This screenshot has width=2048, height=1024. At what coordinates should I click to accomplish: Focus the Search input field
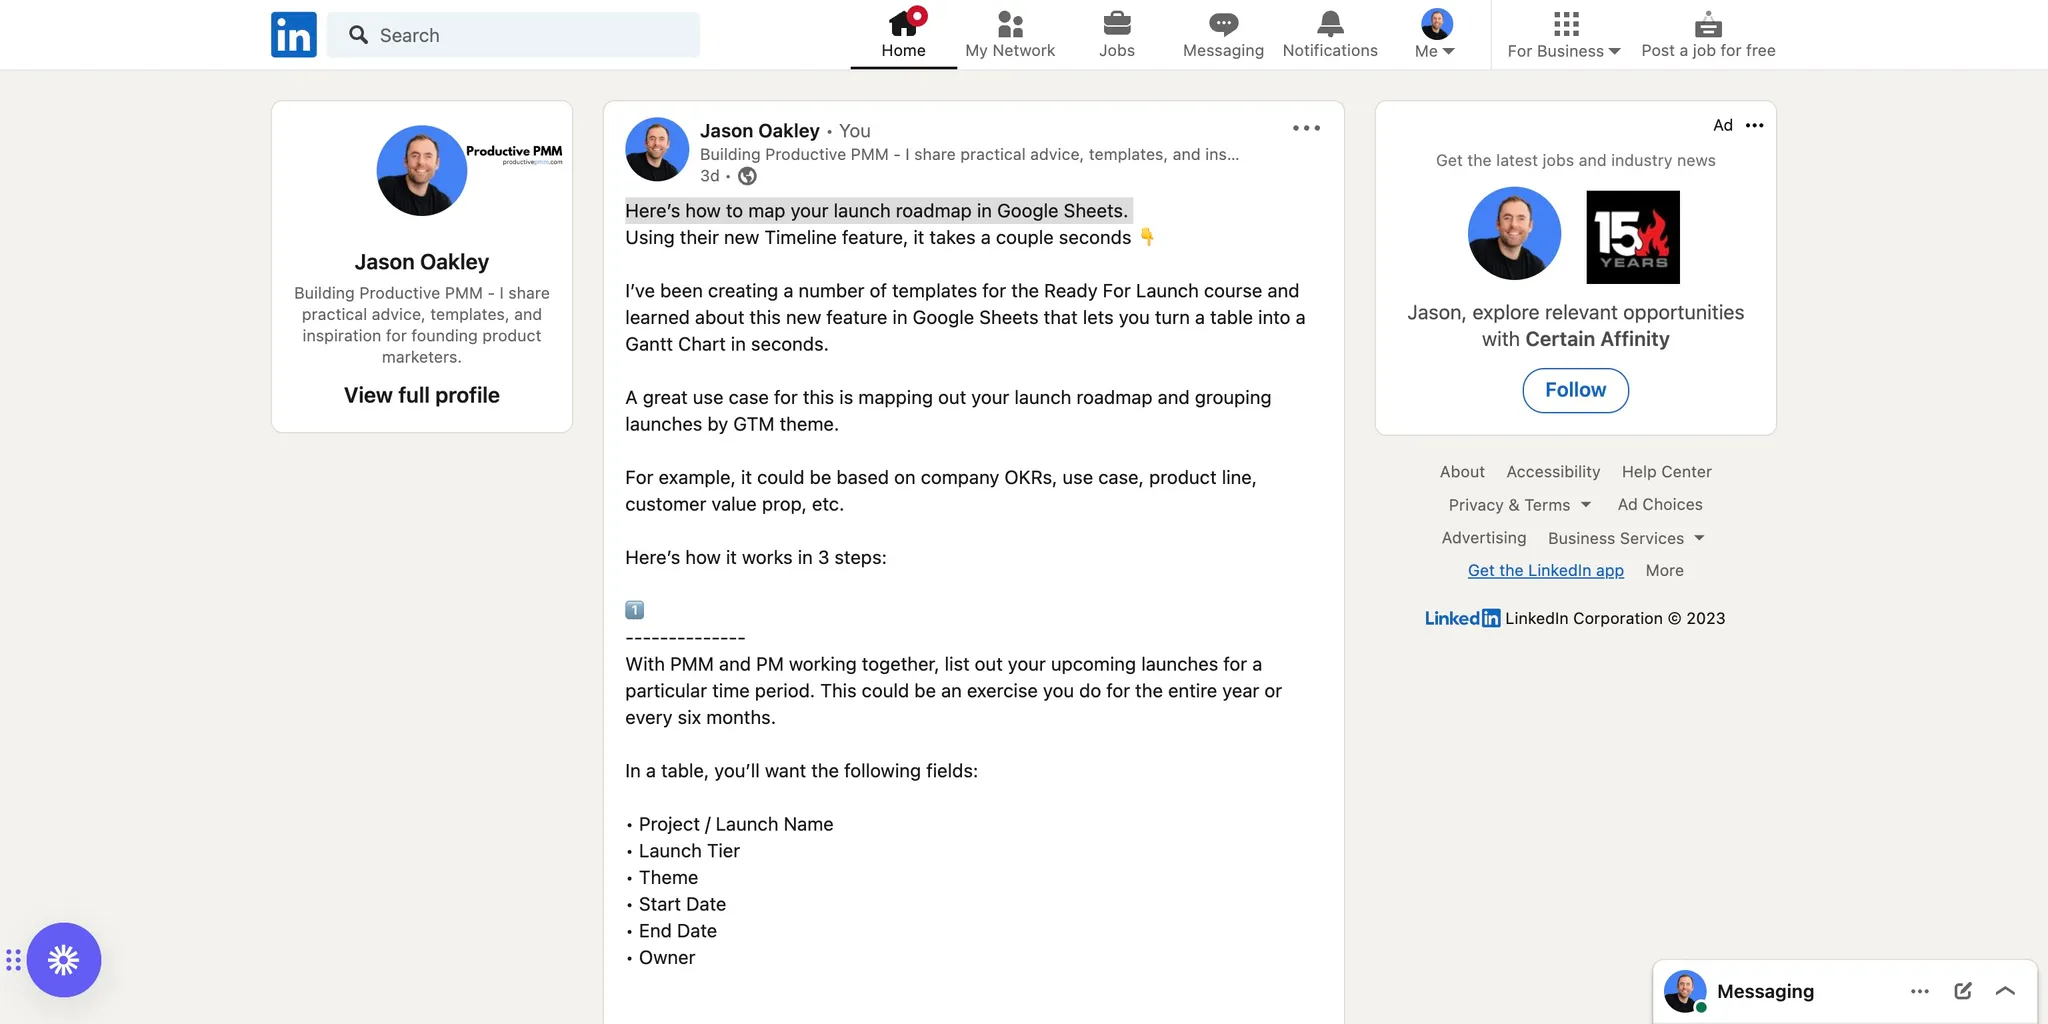pyautogui.click(x=514, y=35)
